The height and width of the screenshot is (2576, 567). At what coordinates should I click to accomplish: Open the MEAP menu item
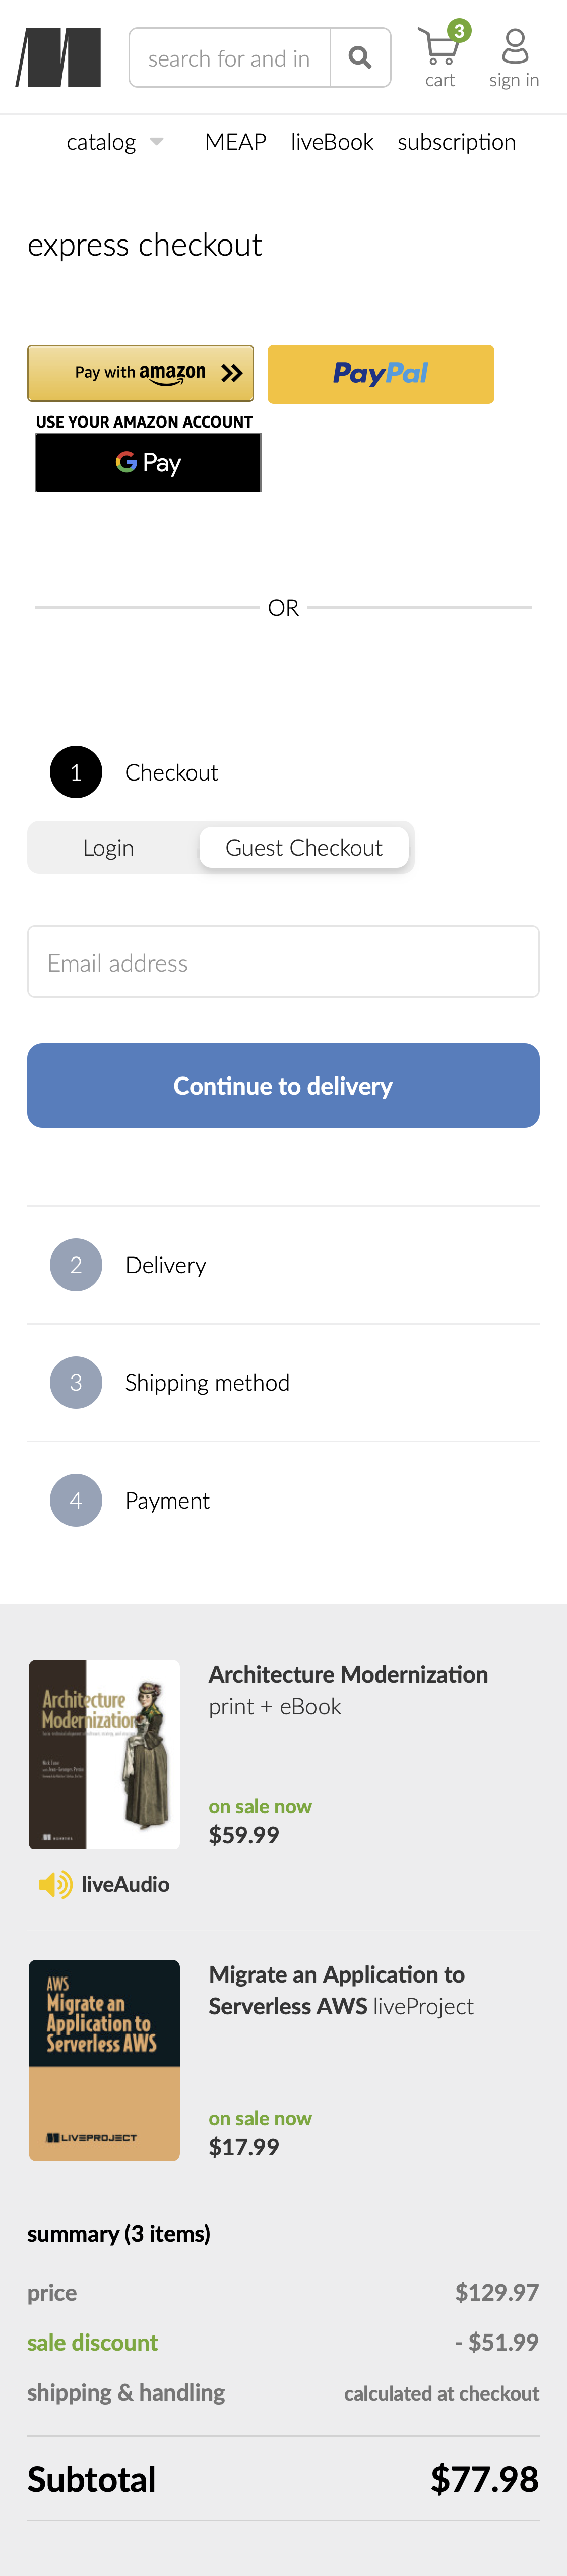235,141
